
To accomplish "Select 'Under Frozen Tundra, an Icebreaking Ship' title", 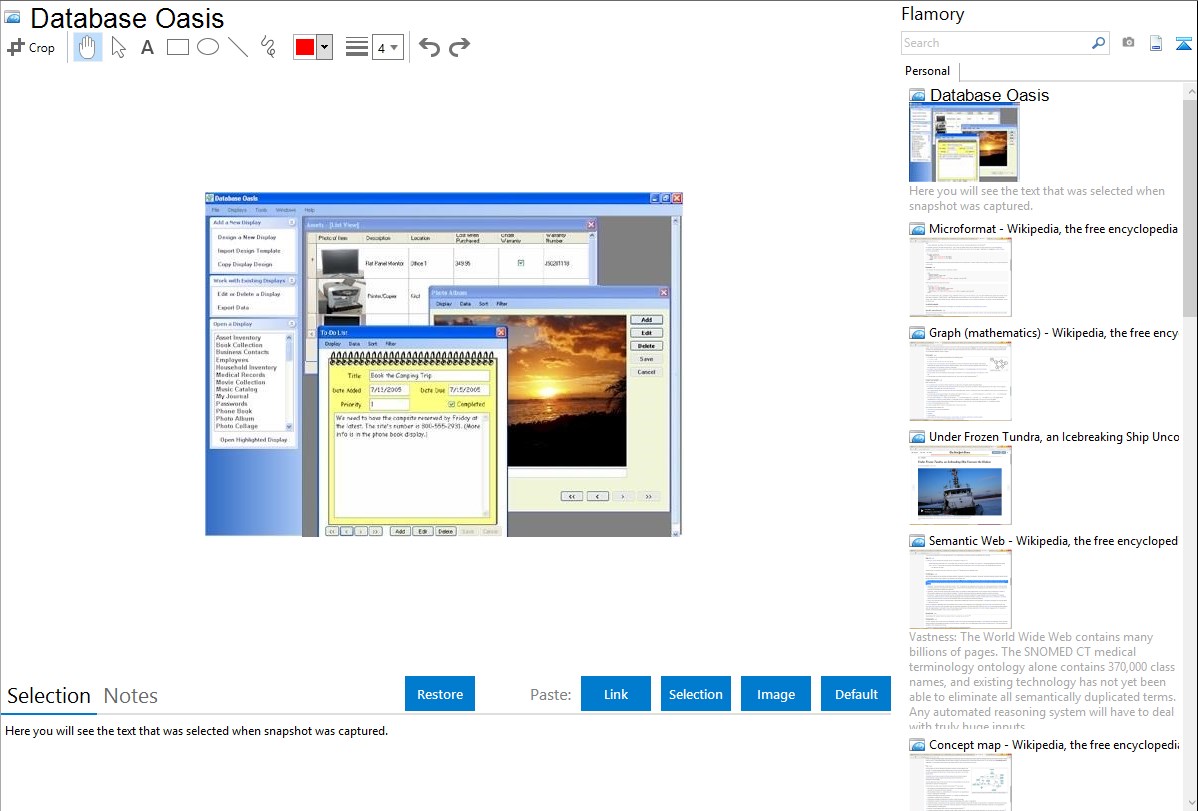I will (1054, 436).
